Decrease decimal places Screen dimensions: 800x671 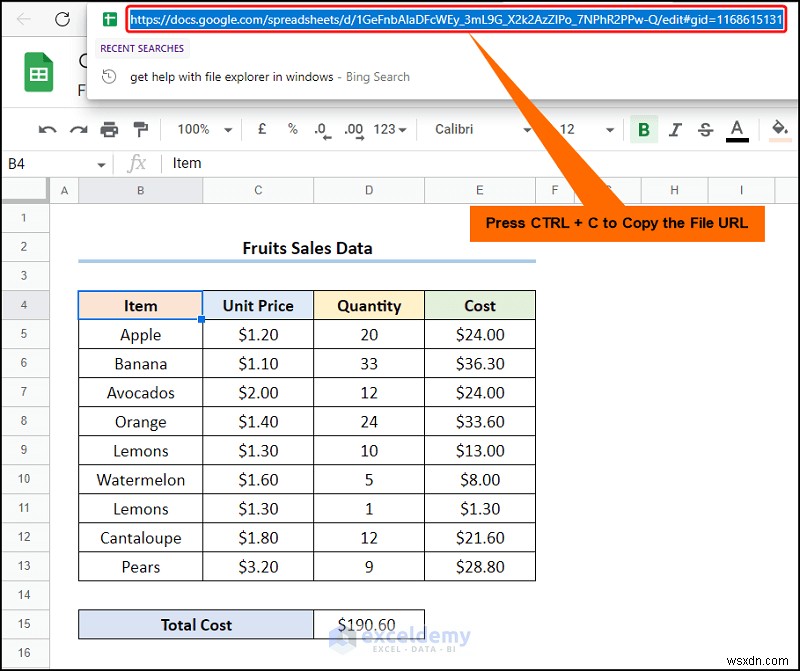click(322, 130)
